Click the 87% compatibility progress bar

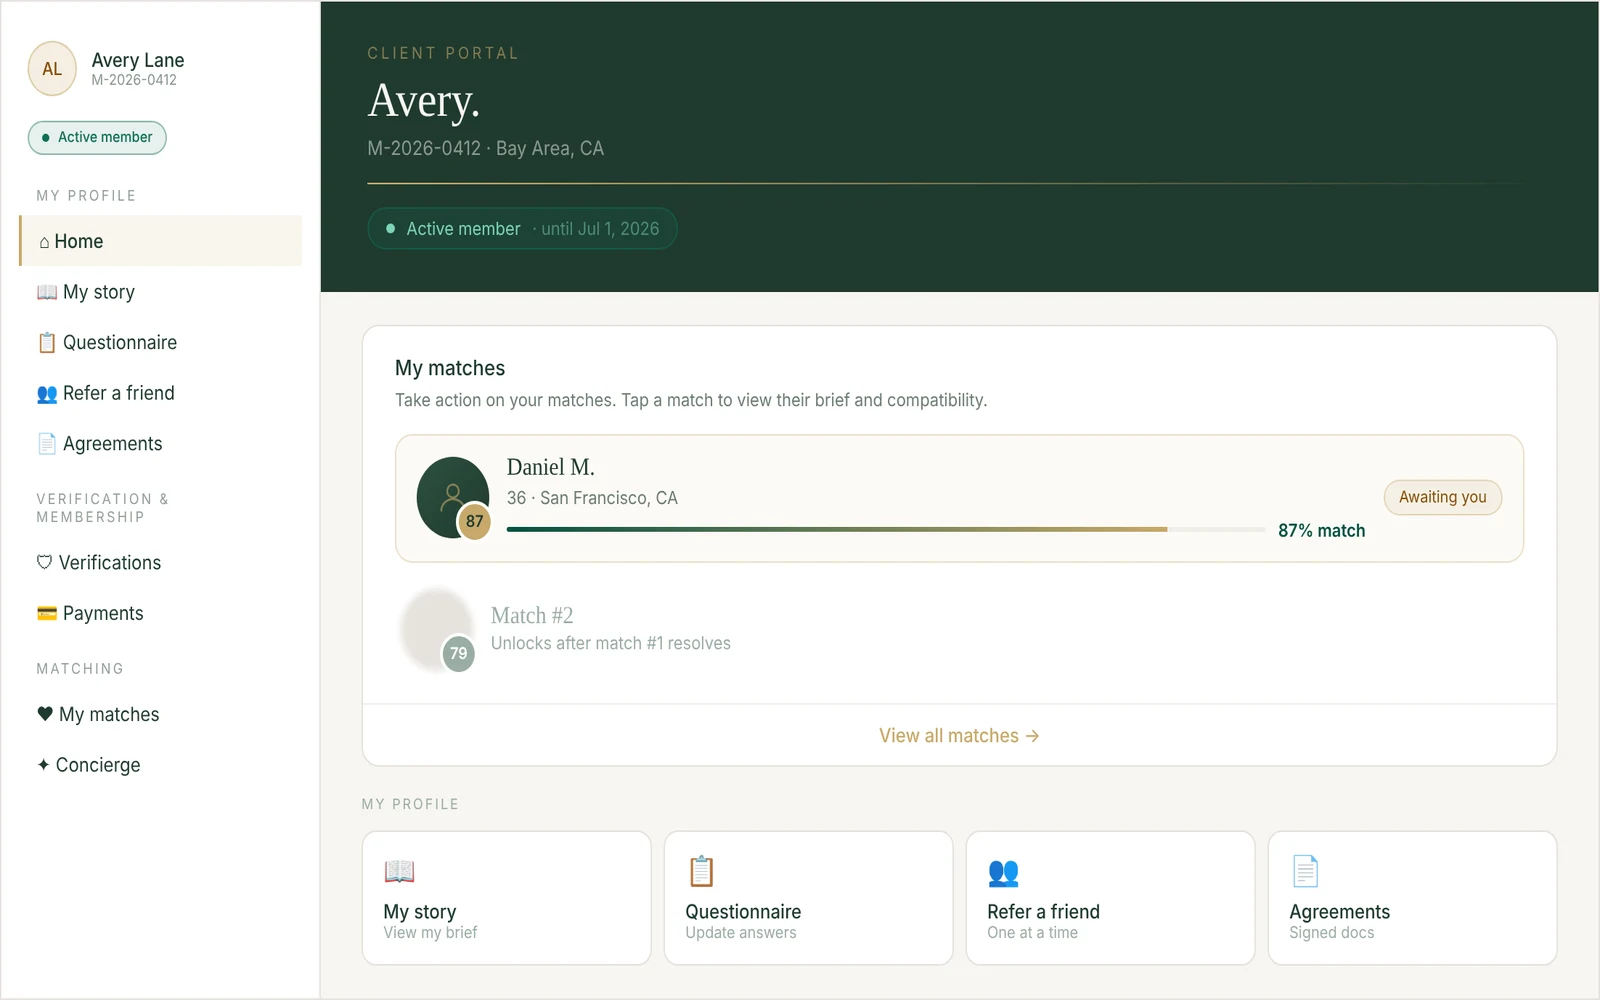(886, 529)
